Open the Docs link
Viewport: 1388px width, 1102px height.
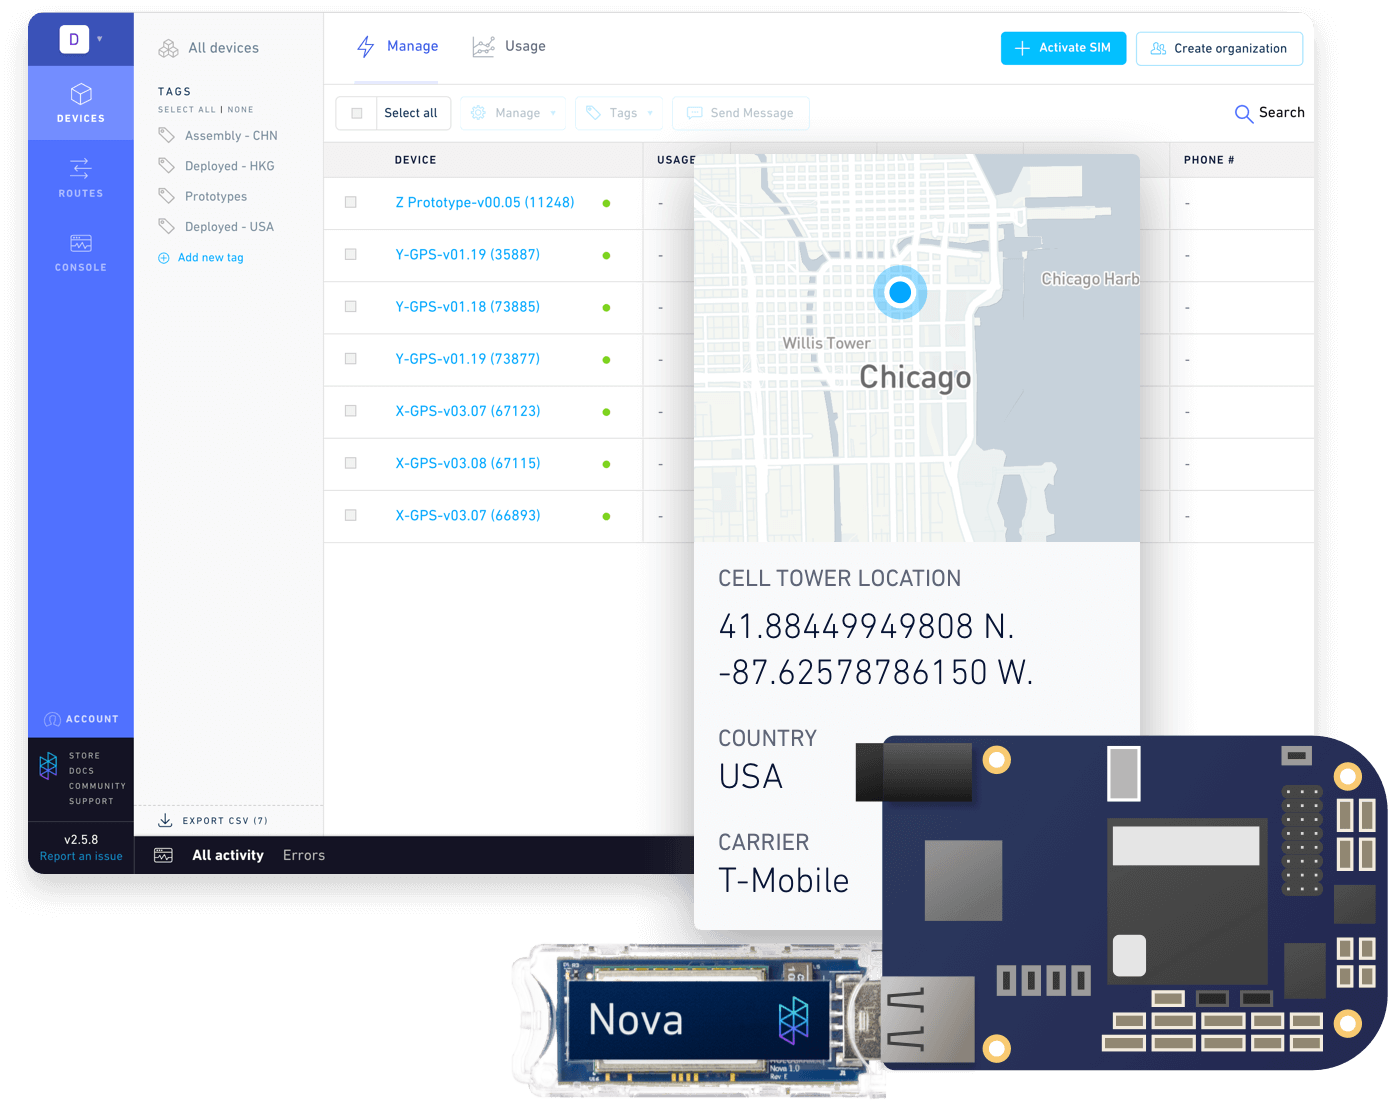click(x=82, y=771)
